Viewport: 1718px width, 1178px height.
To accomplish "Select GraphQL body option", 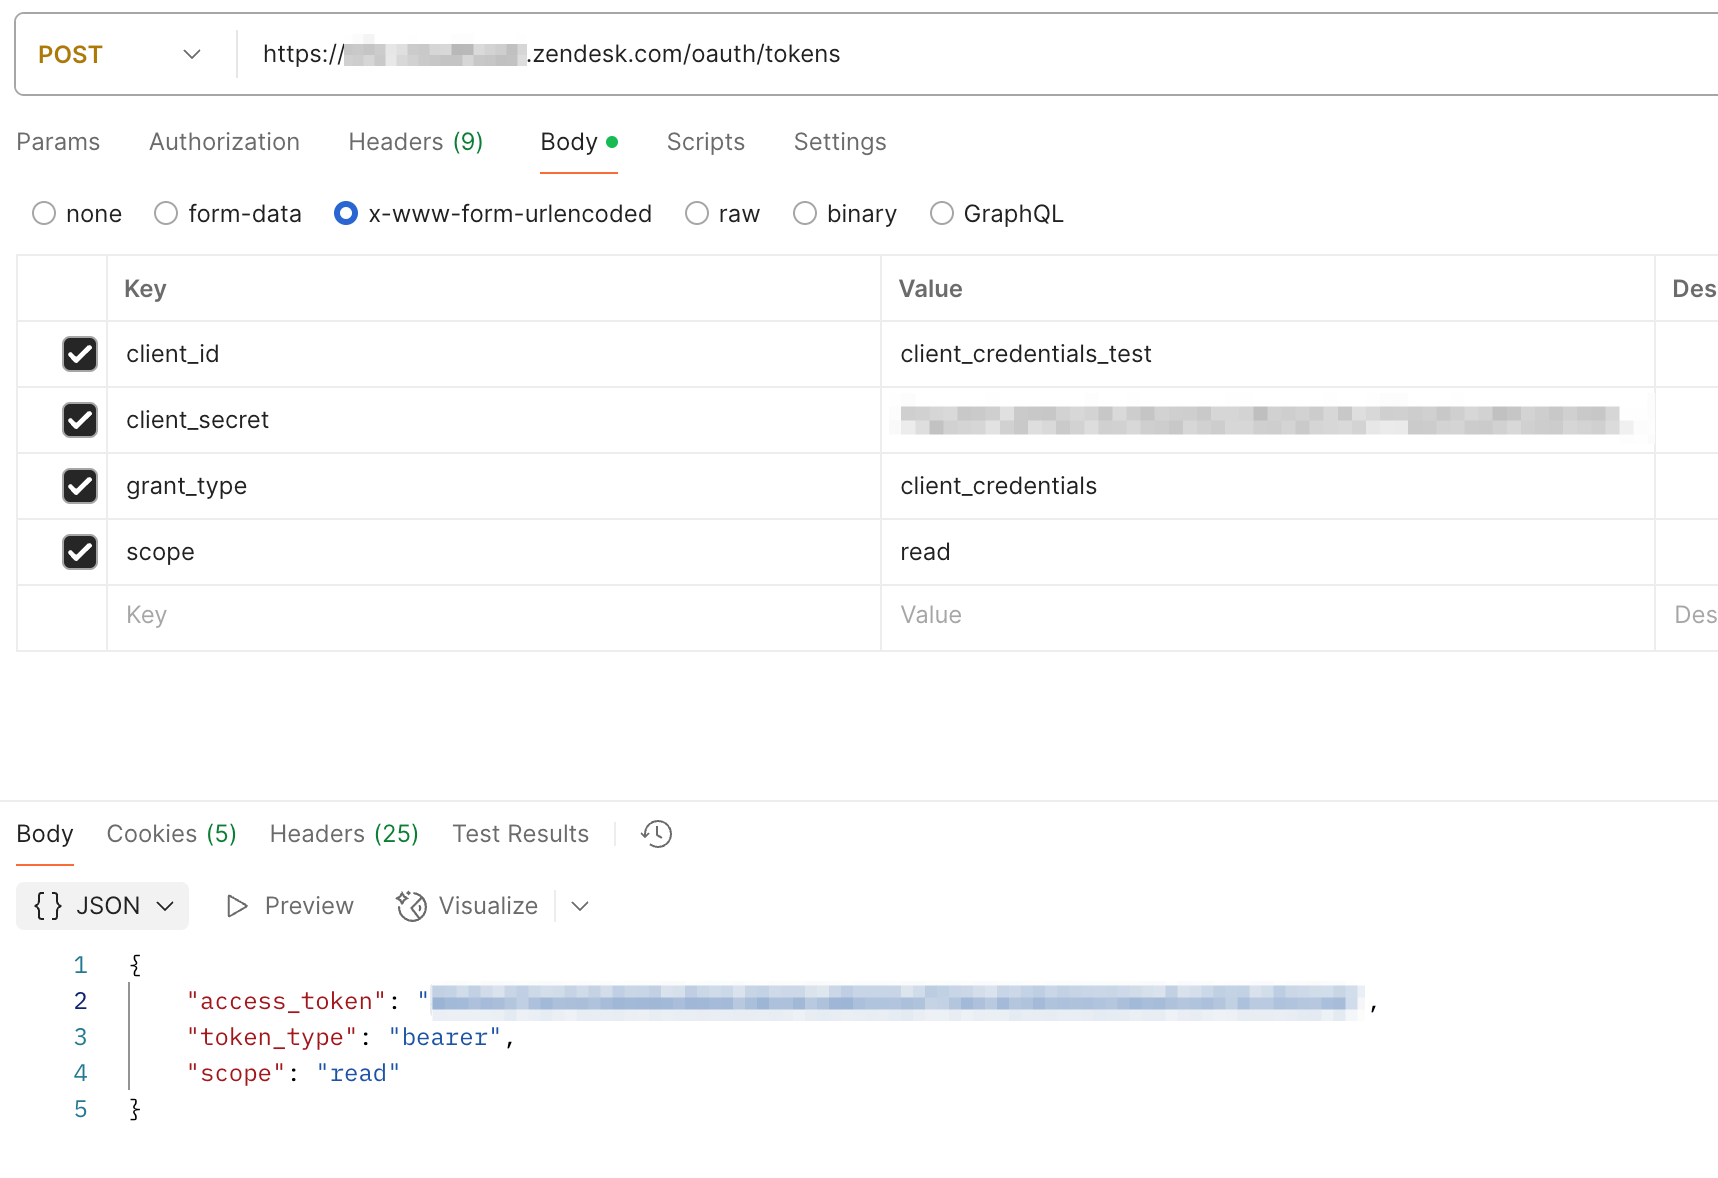I will click(x=941, y=214).
